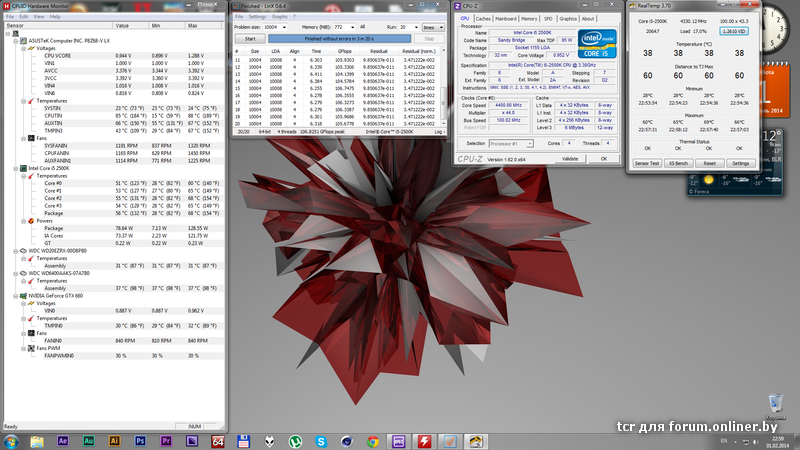Image resolution: width=800 pixels, height=450 pixels.
Task: Open Adobe Illustrator taskbar icon
Action: pyautogui.click(x=114, y=441)
